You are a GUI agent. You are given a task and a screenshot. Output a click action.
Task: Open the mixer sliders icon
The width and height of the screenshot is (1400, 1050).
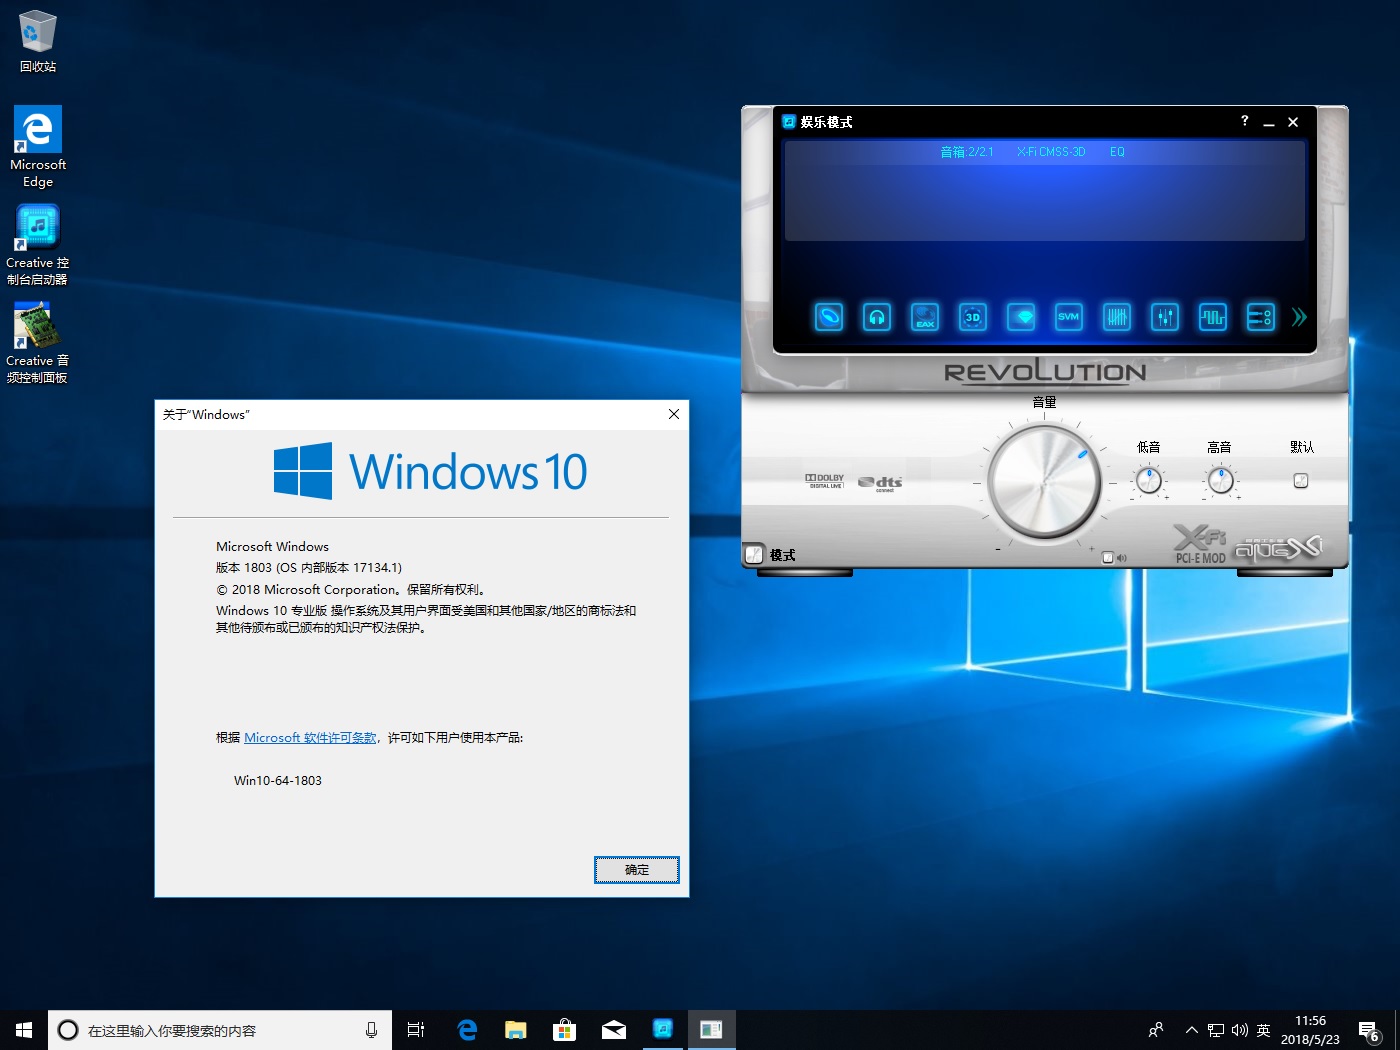(1165, 317)
